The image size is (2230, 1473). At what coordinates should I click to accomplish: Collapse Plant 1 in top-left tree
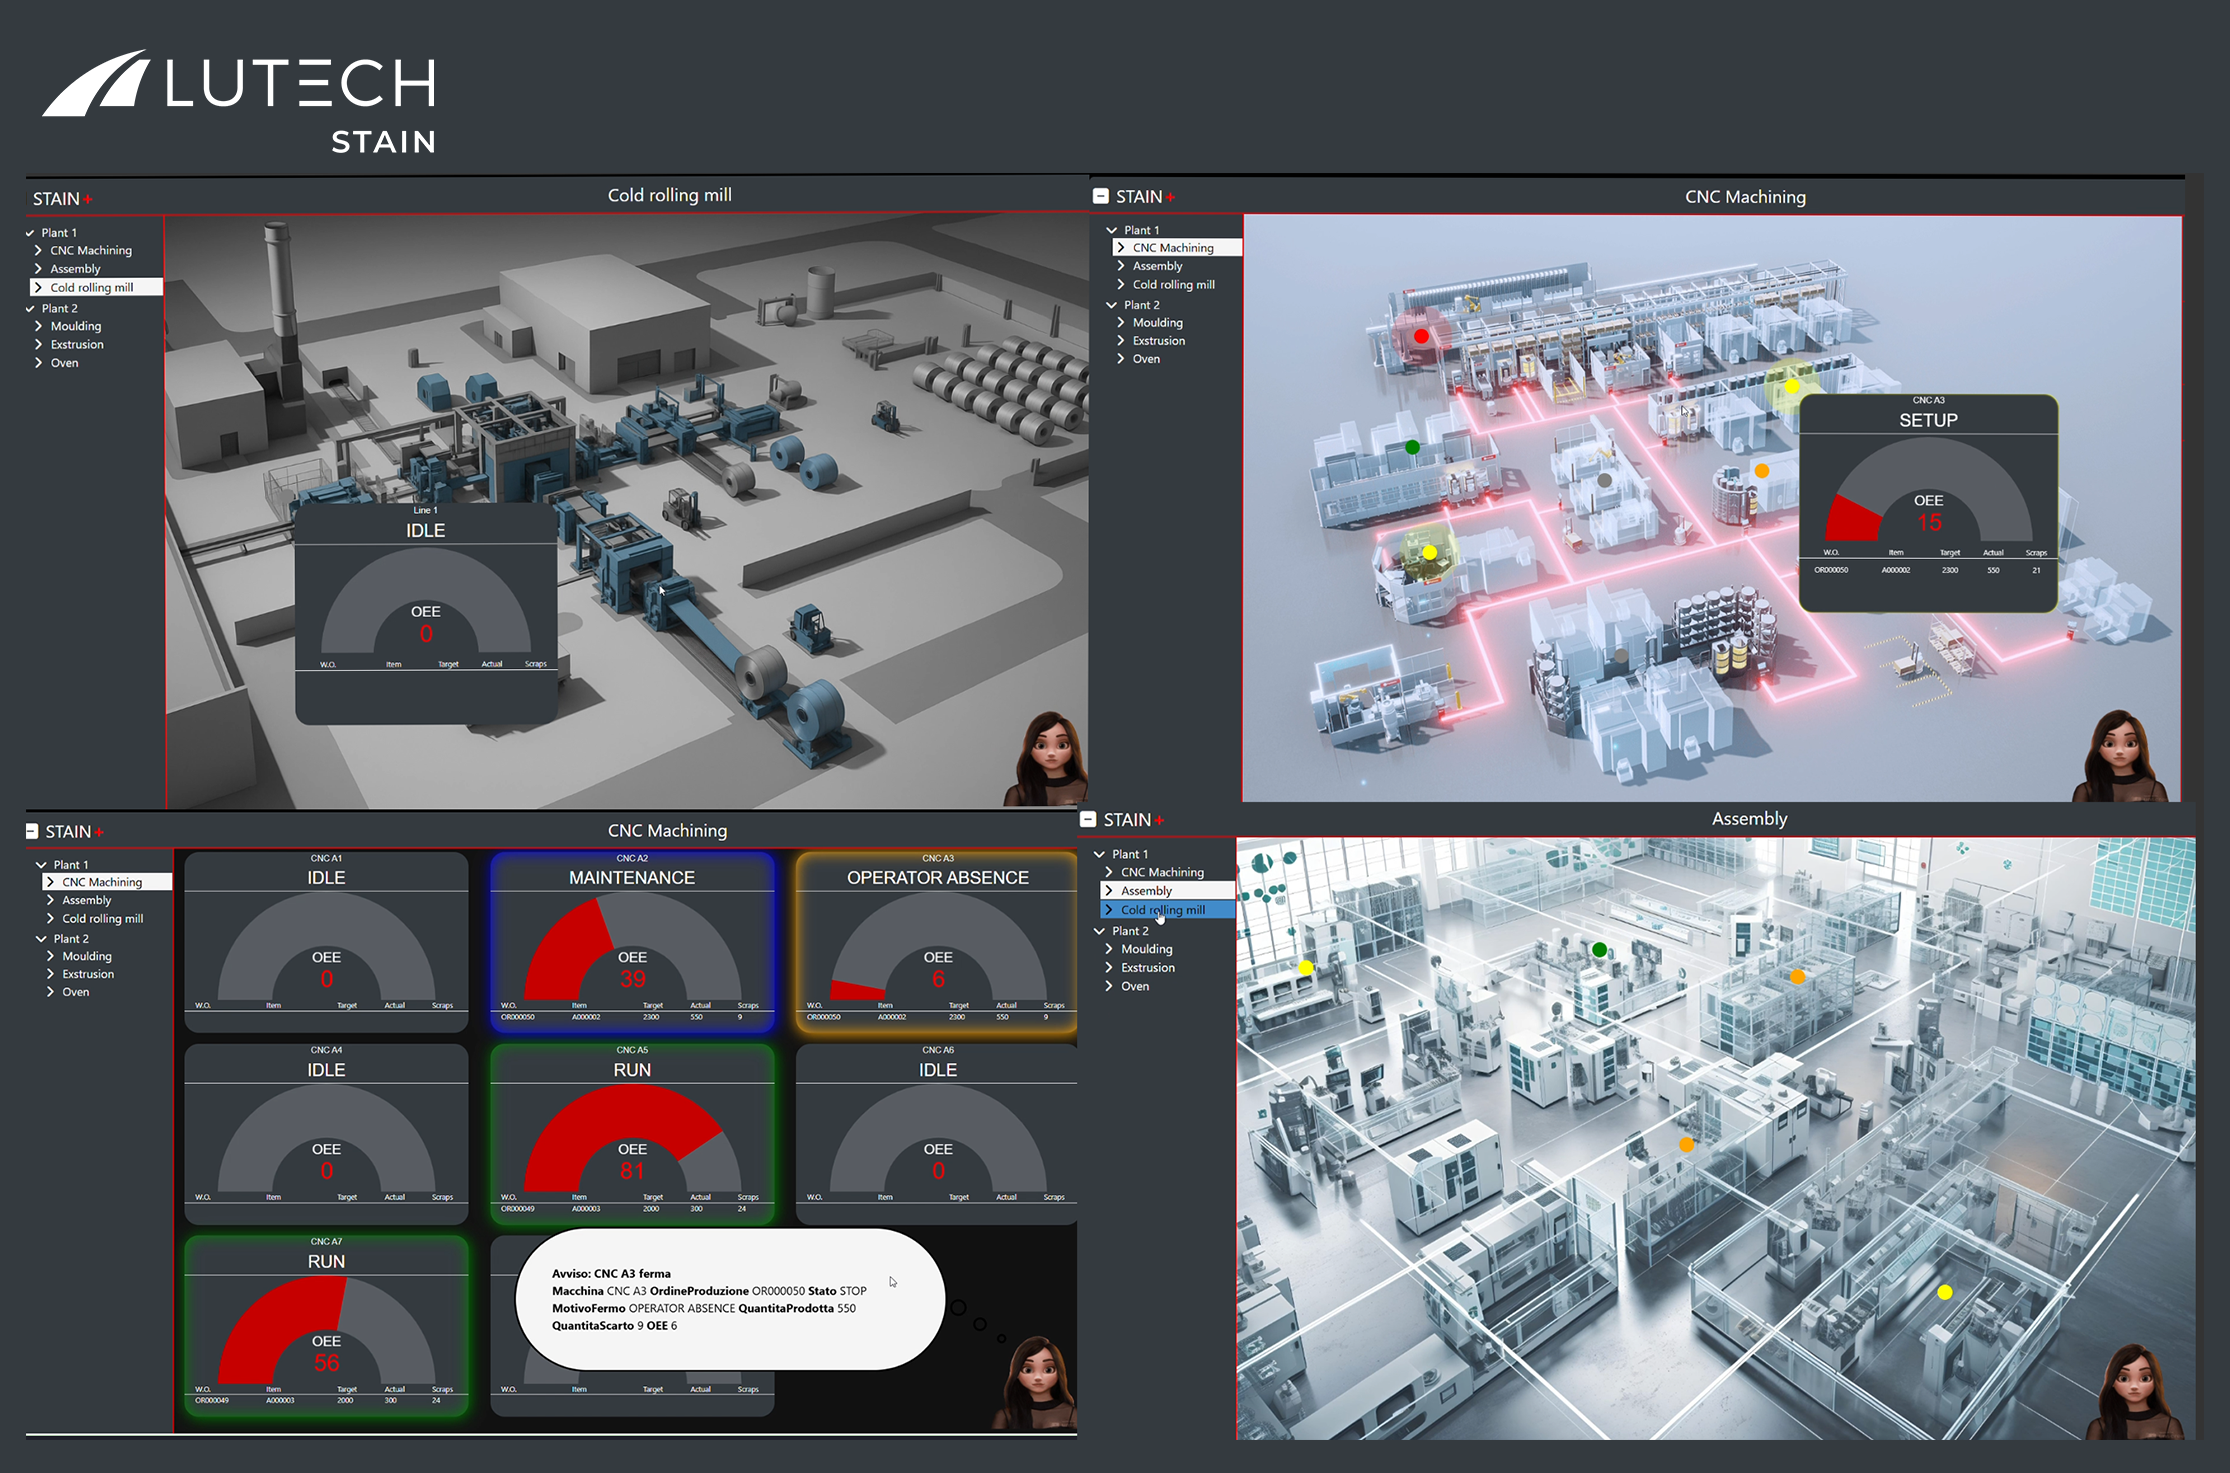[31, 233]
